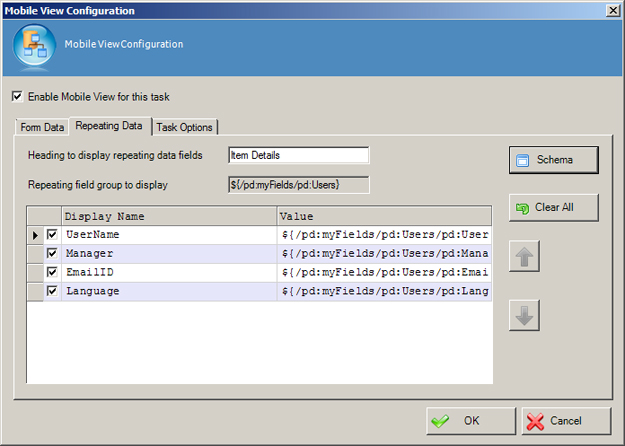Click the move down arrow button
Image resolution: width=625 pixels, height=446 pixels.
tap(524, 315)
